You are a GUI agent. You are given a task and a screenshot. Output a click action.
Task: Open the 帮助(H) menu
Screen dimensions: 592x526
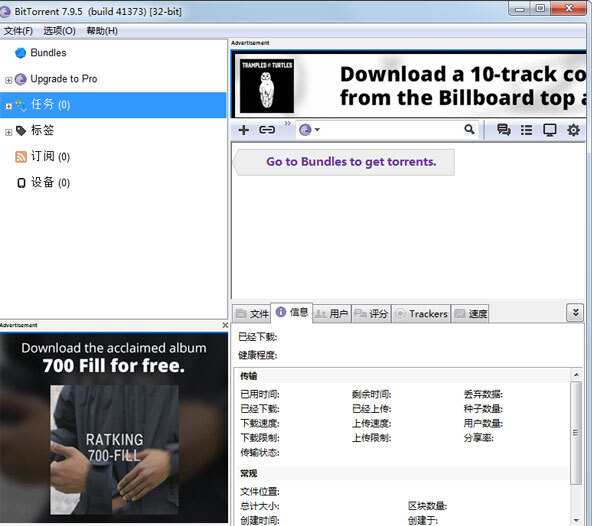(102, 31)
